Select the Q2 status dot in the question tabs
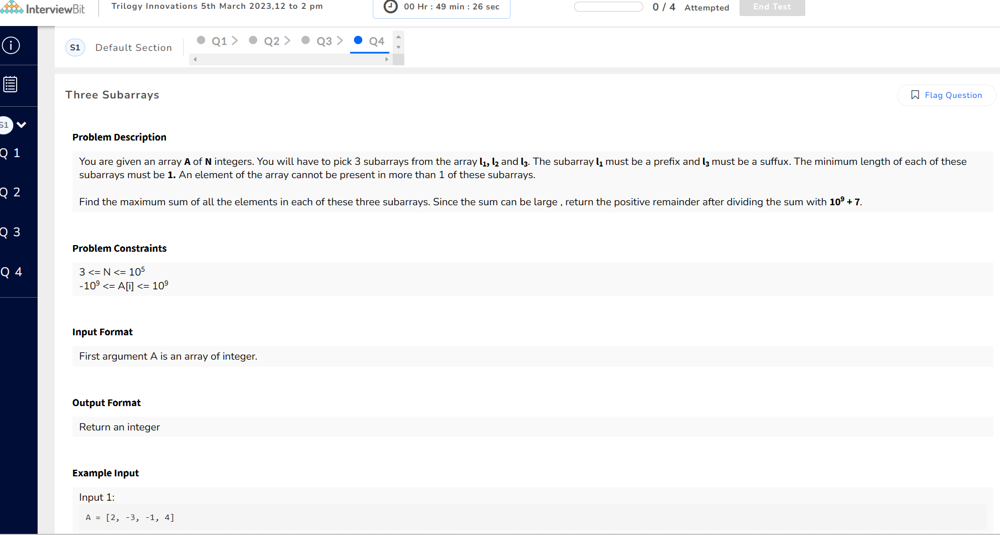This screenshot has width=1000, height=535. click(x=253, y=41)
